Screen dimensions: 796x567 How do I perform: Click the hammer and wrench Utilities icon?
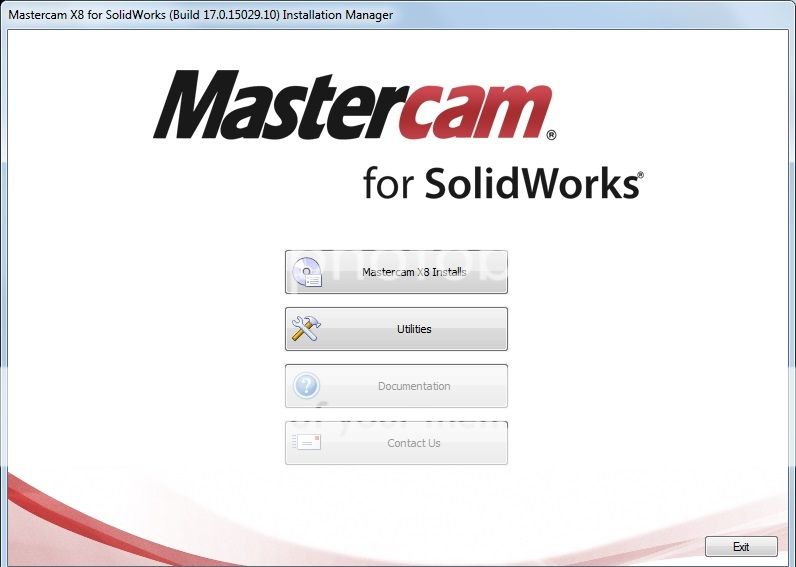306,329
